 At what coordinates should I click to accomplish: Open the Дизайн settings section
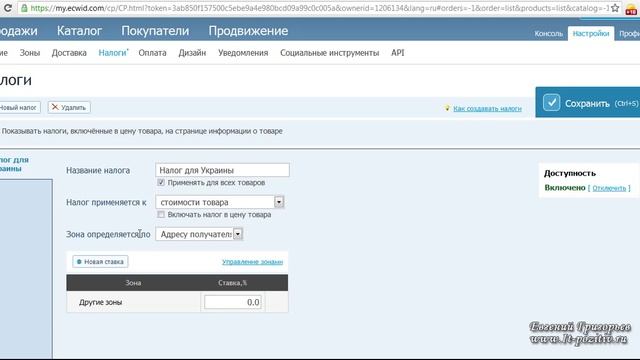coord(192,53)
